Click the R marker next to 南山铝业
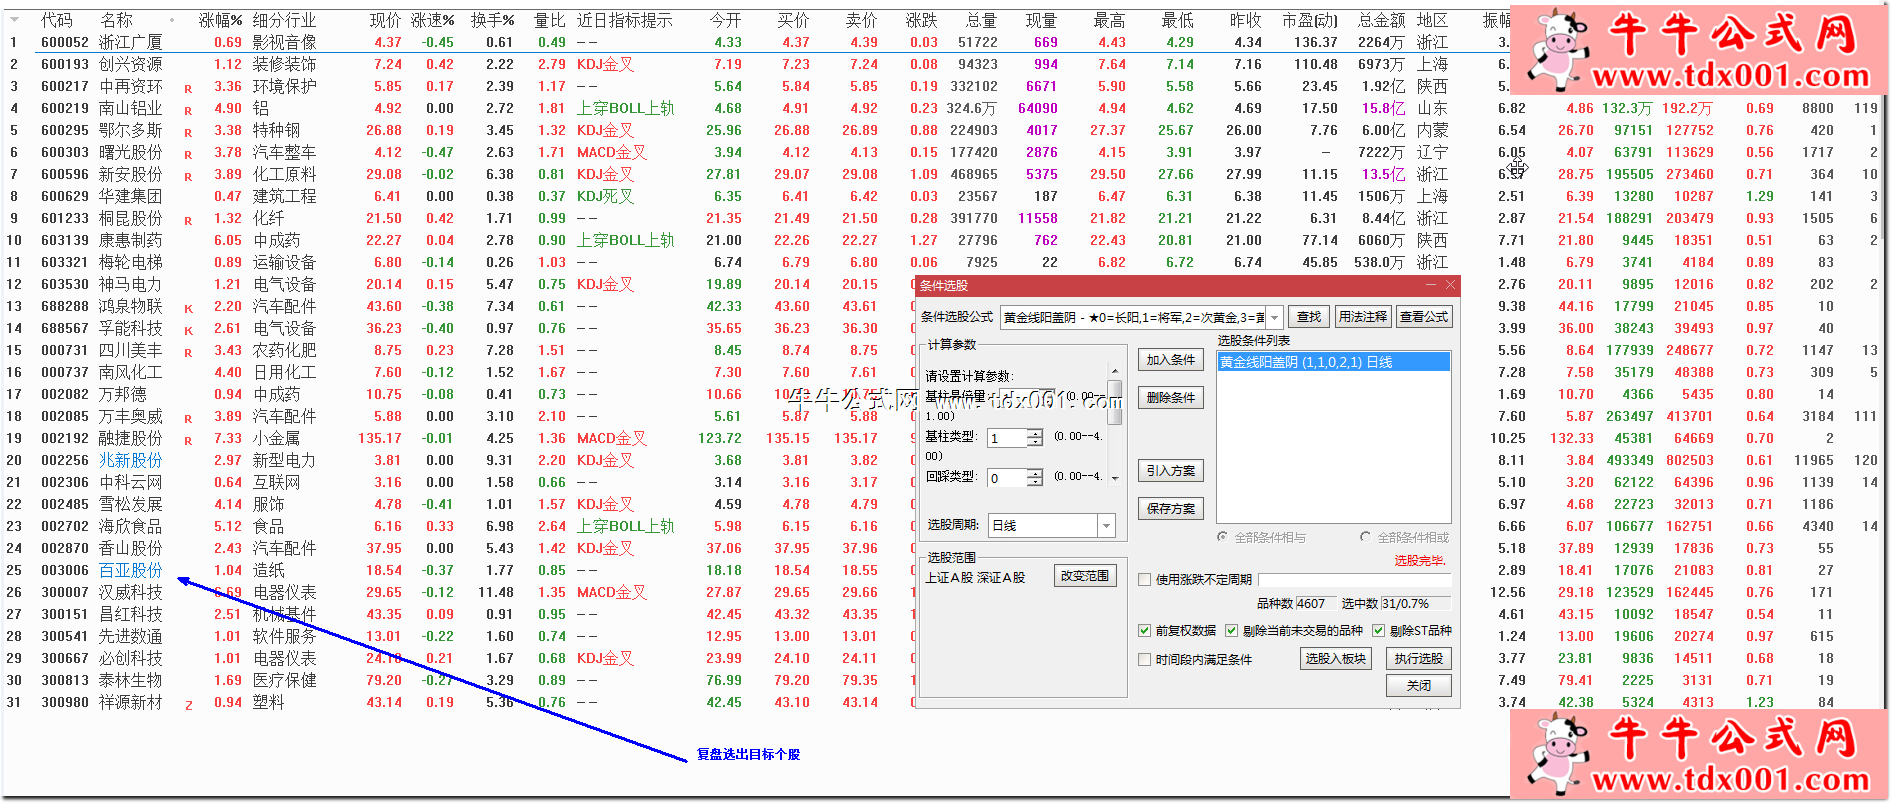The height and width of the screenshot is (804, 1893). point(188,110)
